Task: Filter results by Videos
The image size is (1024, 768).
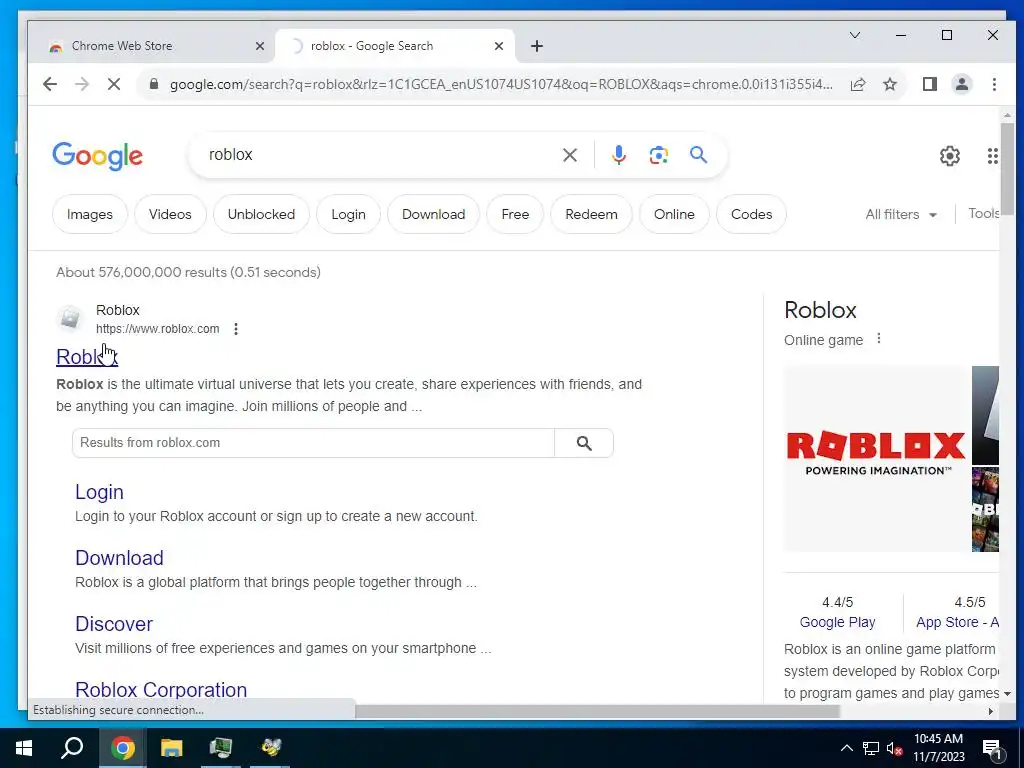Action: tap(170, 214)
